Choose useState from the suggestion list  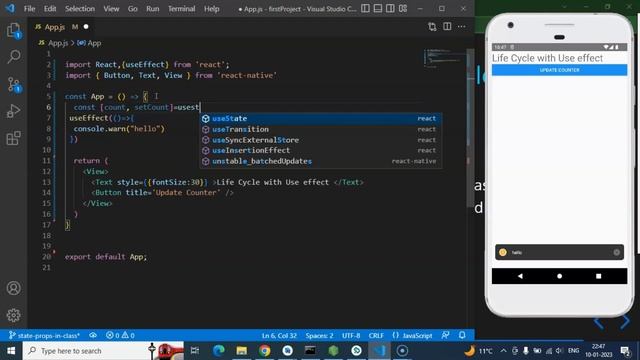(320, 118)
